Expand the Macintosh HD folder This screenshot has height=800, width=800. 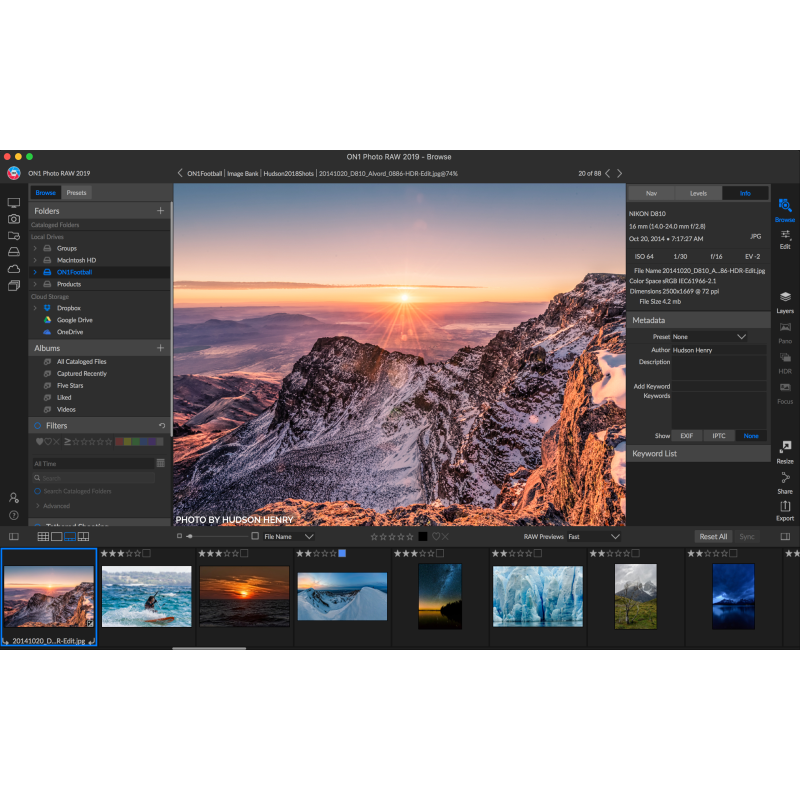pos(35,260)
